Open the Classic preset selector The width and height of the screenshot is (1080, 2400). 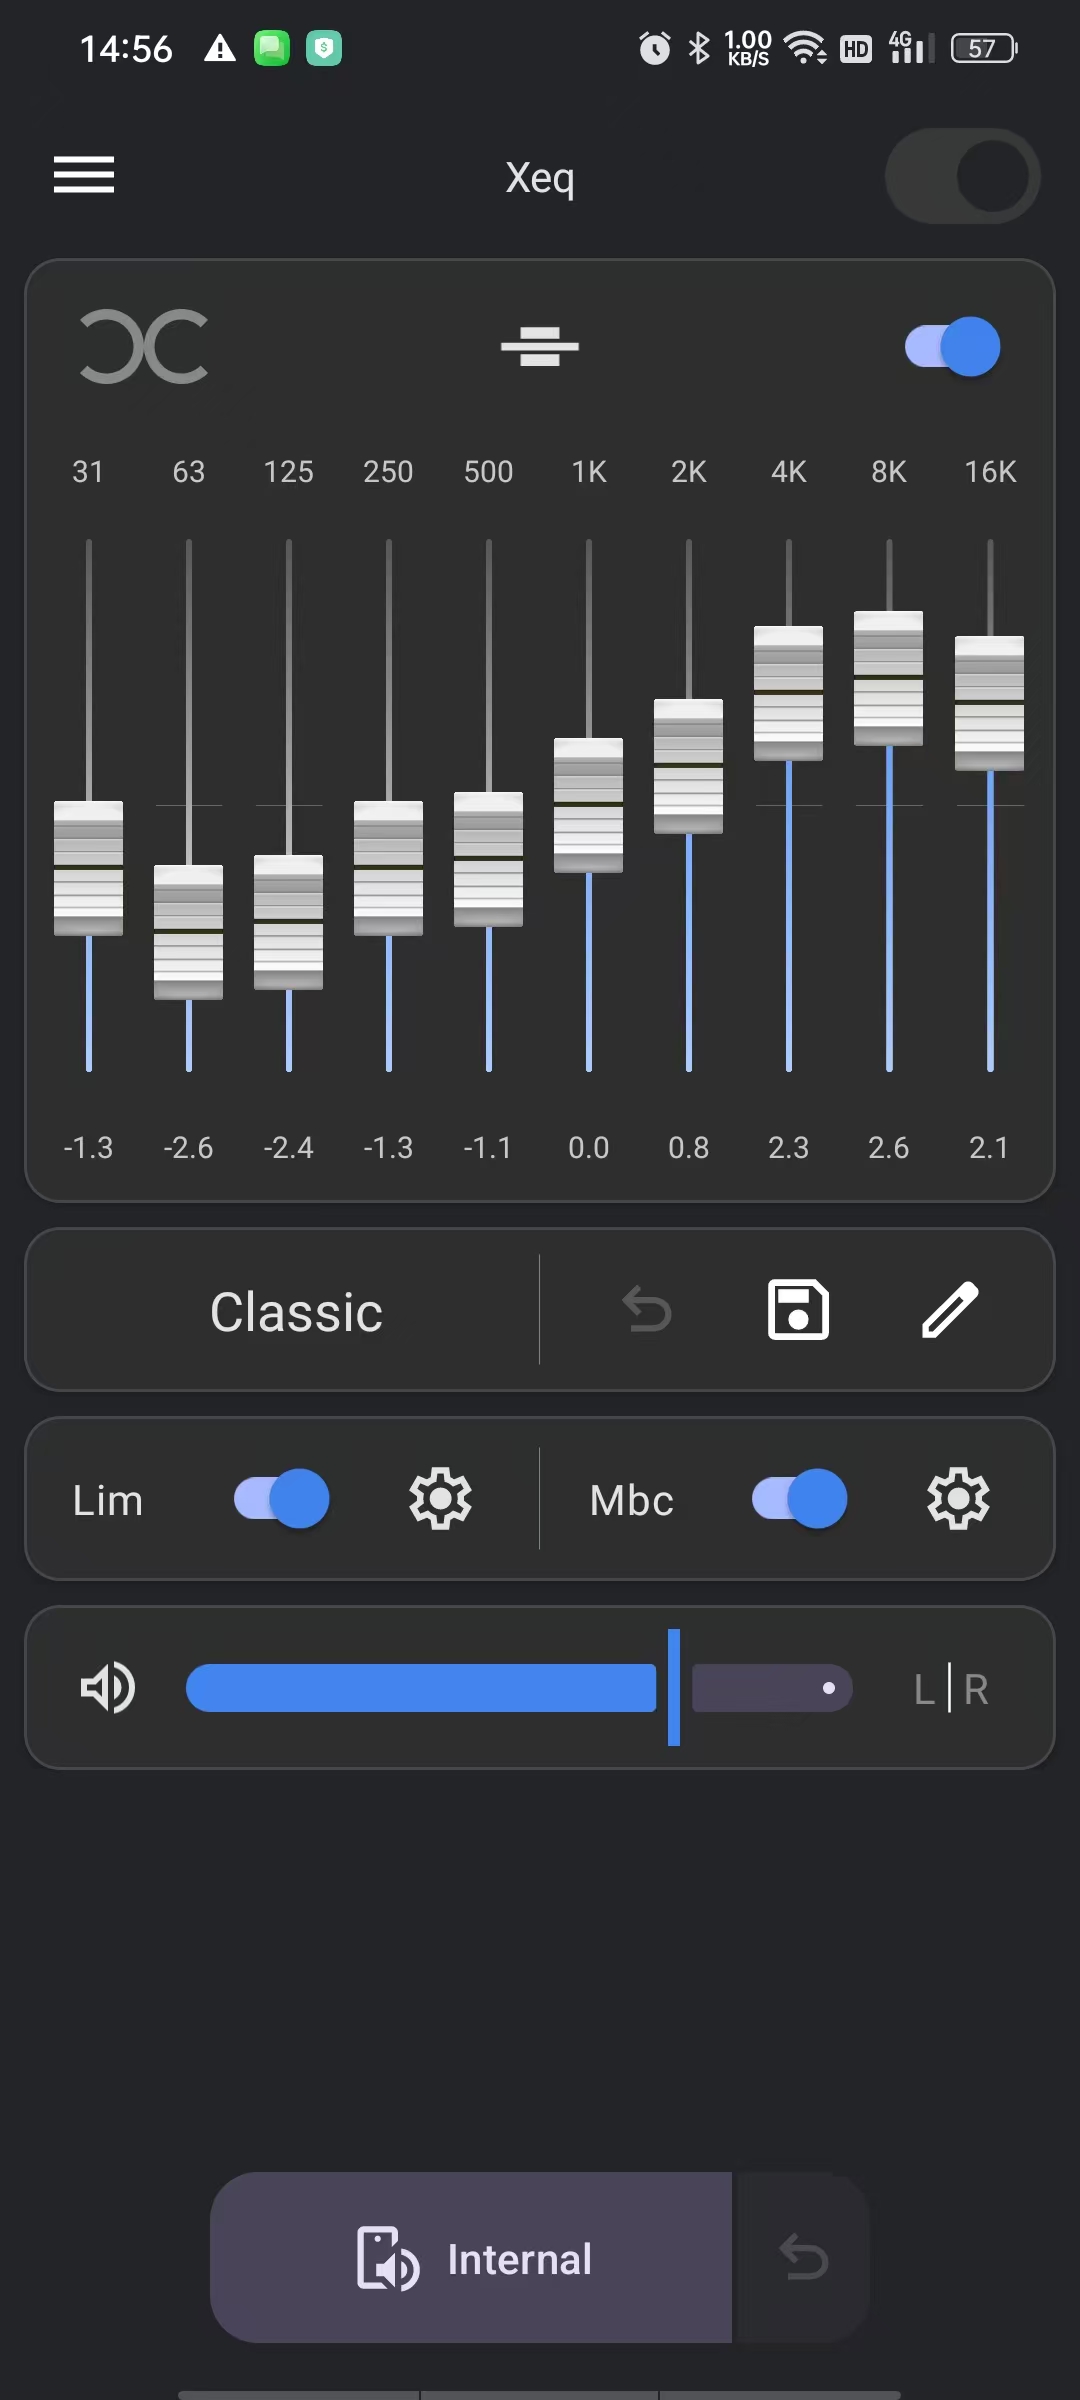tap(296, 1311)
